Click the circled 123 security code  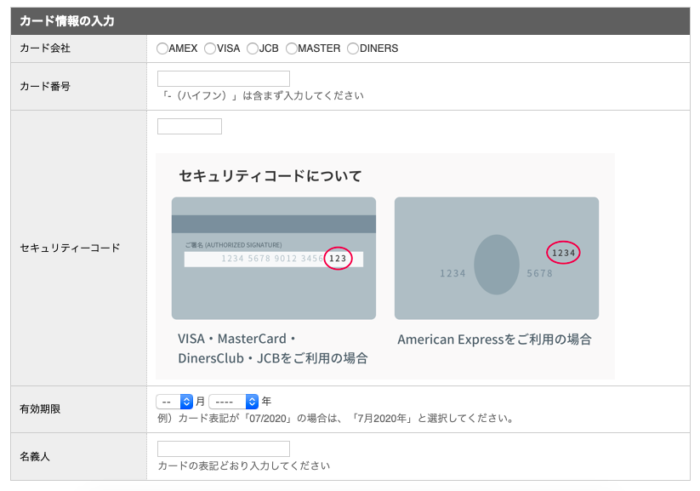(x=338, y=258)
